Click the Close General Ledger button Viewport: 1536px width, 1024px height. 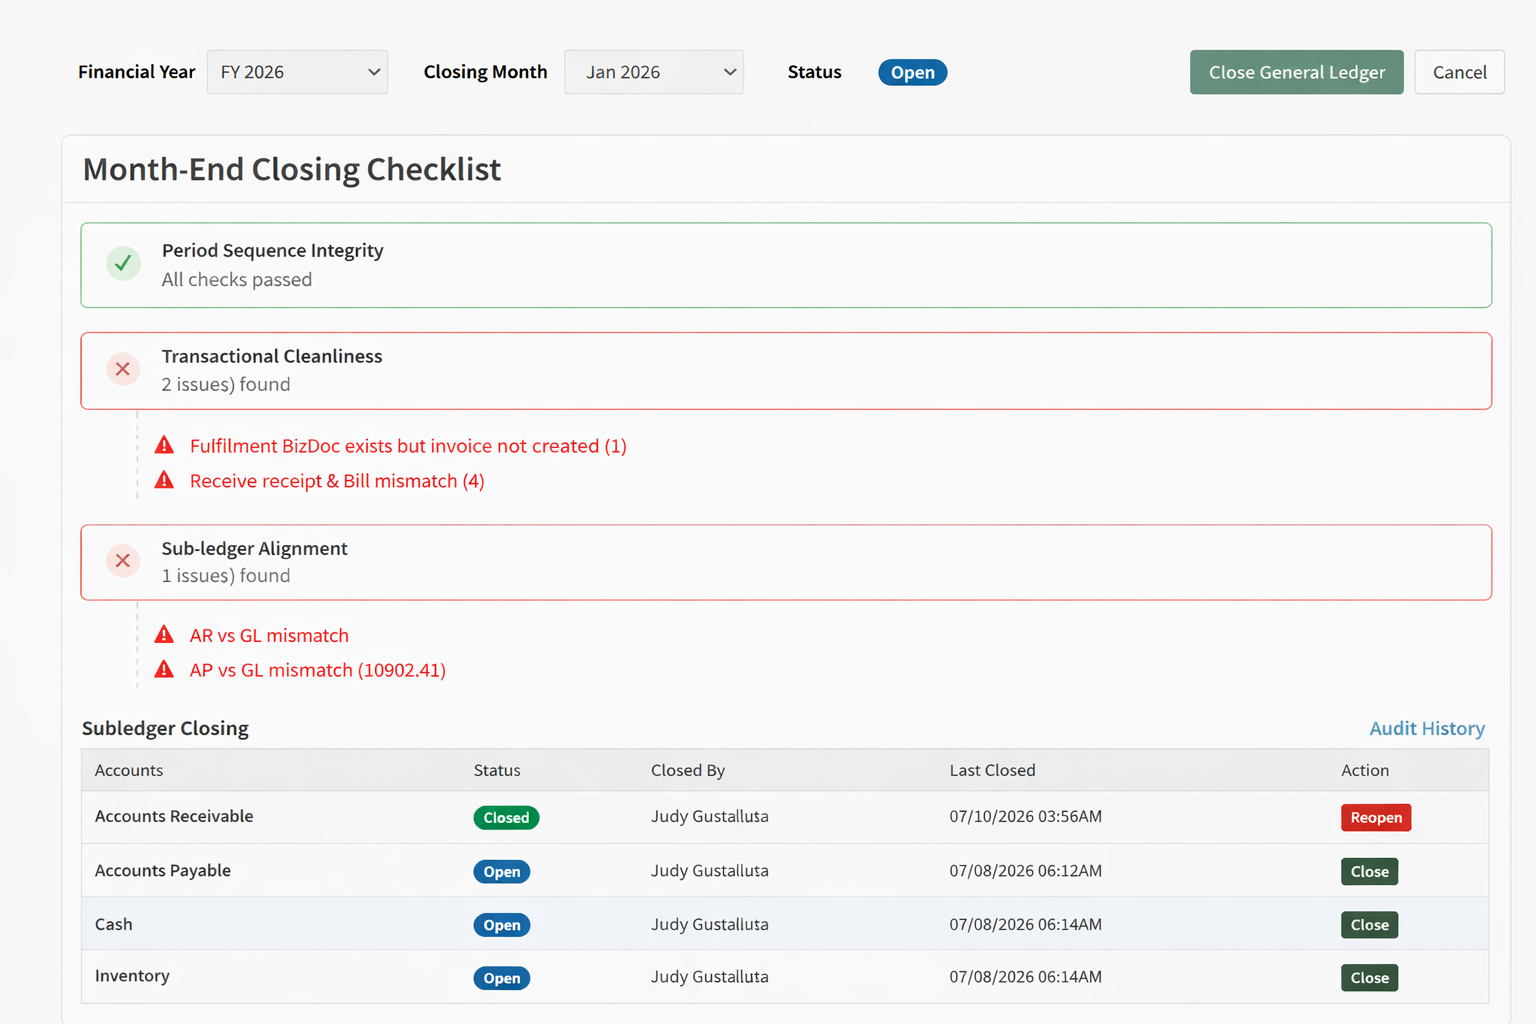pos(1296,72)
